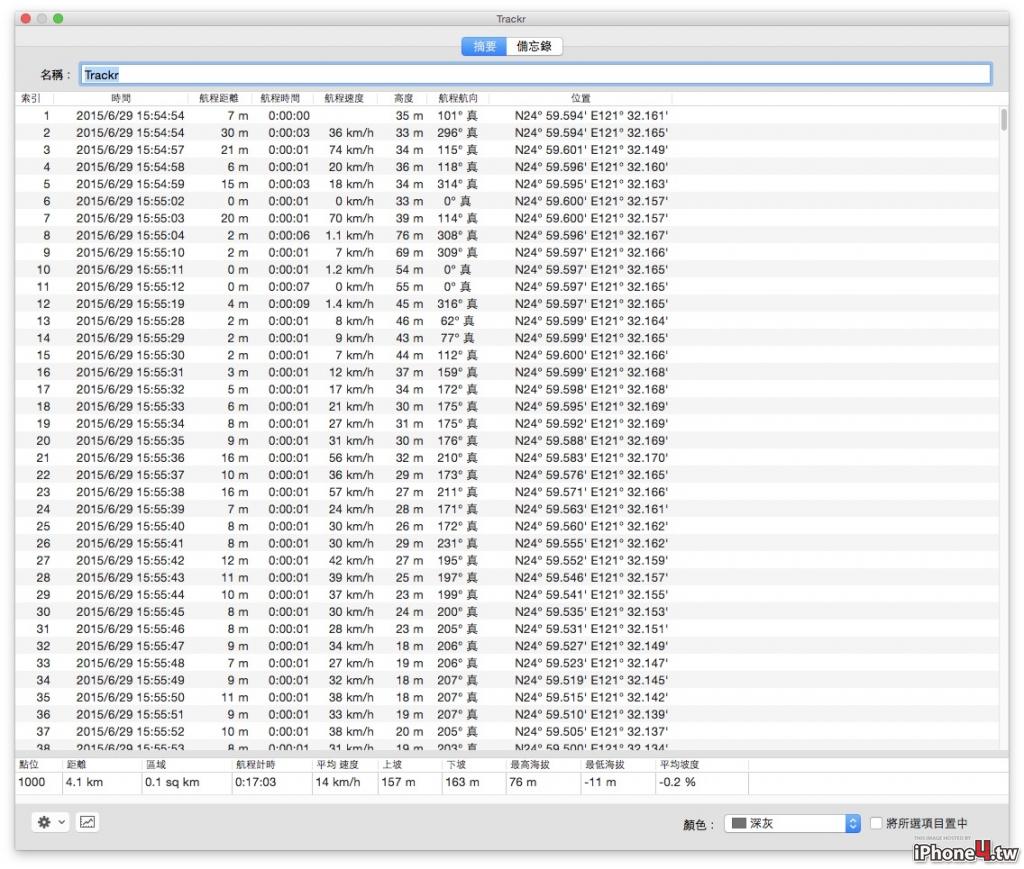This screenshot has height=869, width=1024.
Task: Switch to the 摘要 tab
Action: 484,46
